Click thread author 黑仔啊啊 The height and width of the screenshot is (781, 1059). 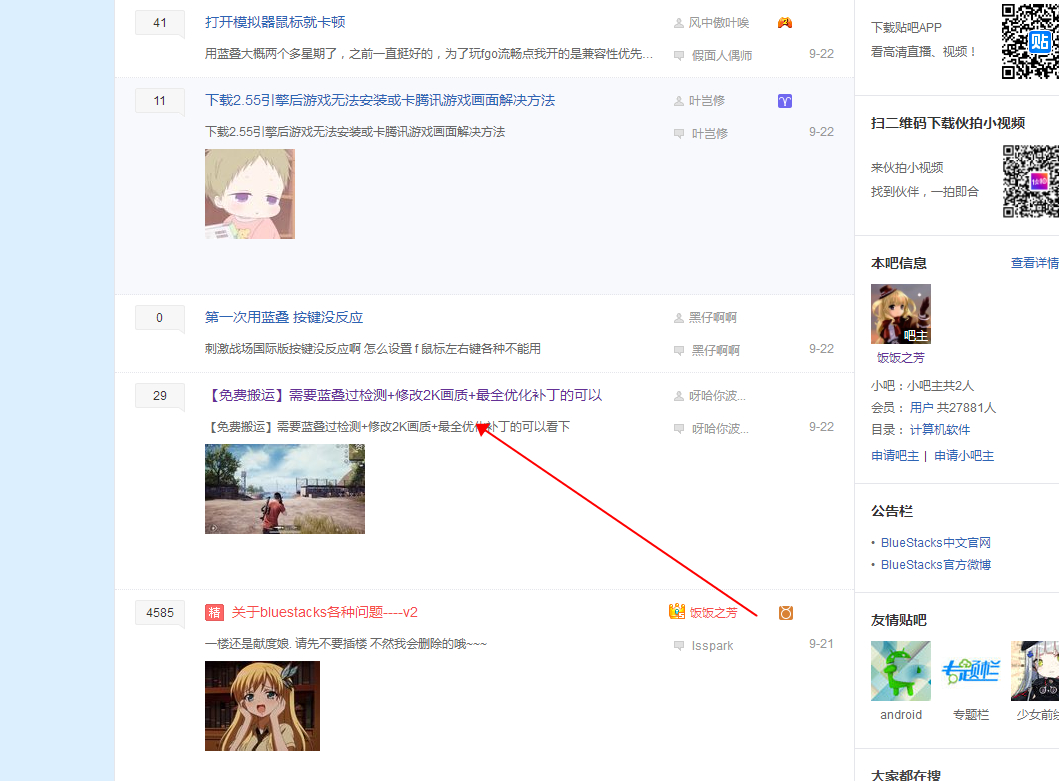(x=713, y=318)
